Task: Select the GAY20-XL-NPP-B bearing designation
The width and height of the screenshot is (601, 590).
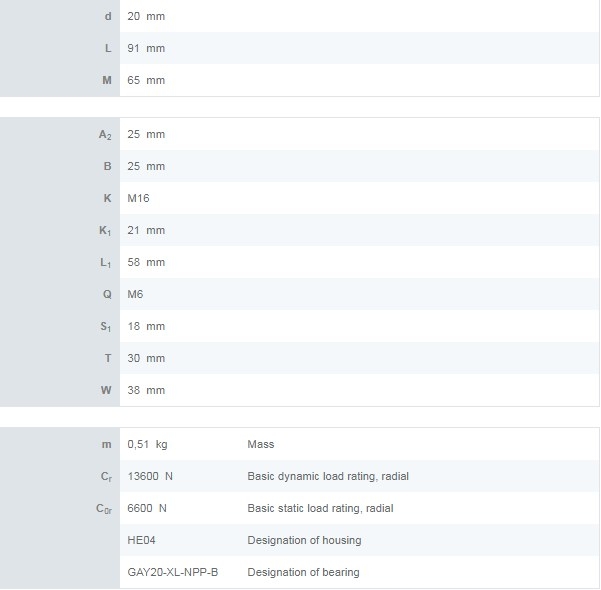Action: pyautogui.click(x=173, y=572)
